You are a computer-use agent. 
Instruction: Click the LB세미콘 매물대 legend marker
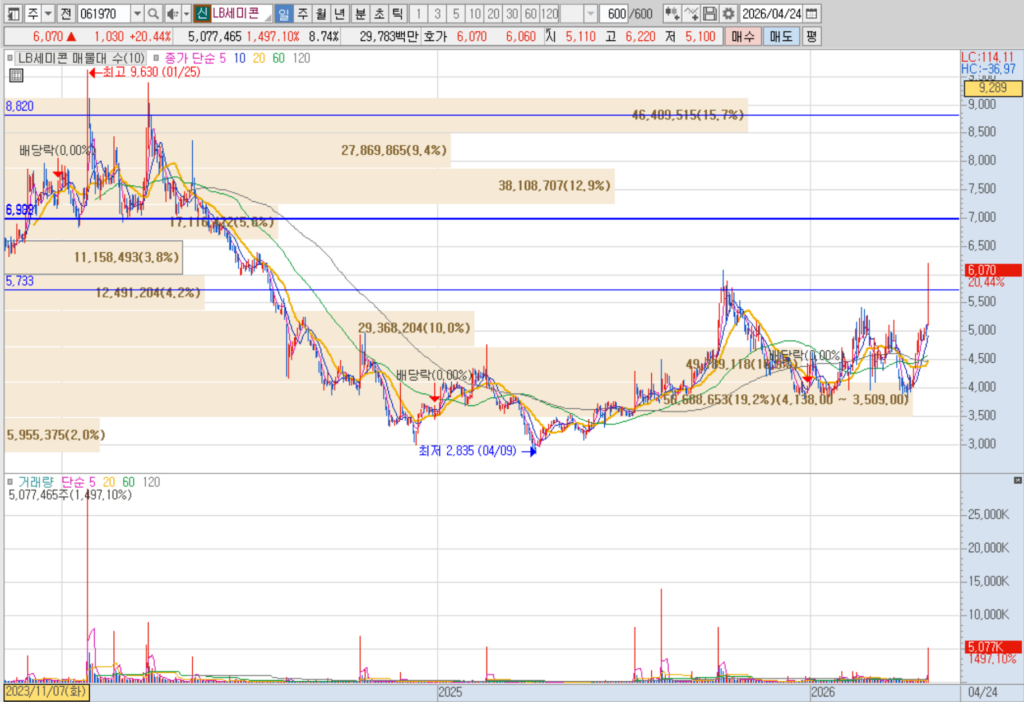click(x=10, y=58)
